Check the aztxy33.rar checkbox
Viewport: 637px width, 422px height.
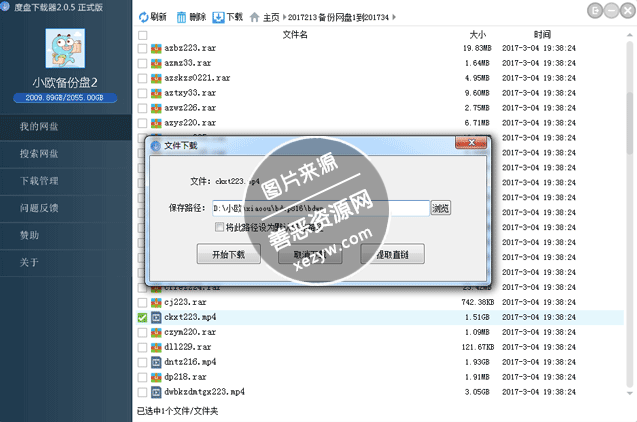pyautogui.click(x=142, y=94)
